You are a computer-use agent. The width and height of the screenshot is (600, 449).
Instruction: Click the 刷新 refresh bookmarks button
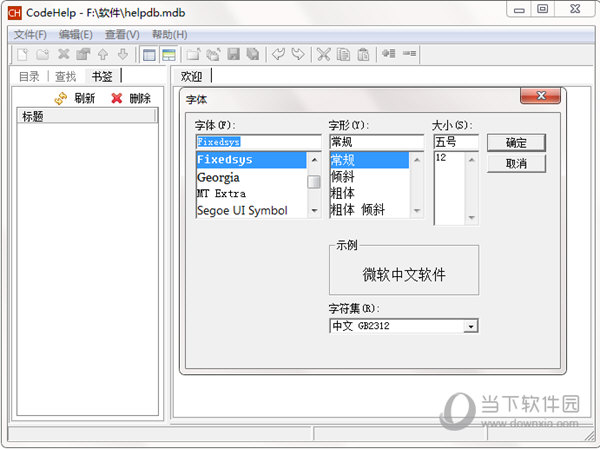coord(75,99)
